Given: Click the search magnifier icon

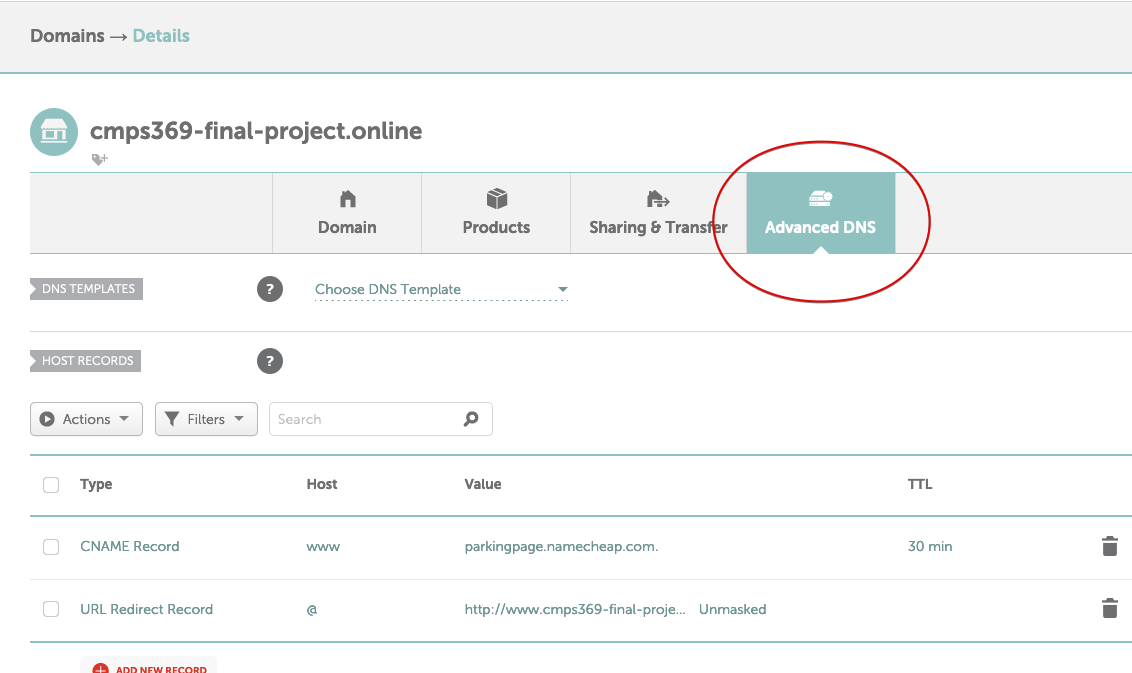Looking at the screenshot, I should click(x=471, y=419).
